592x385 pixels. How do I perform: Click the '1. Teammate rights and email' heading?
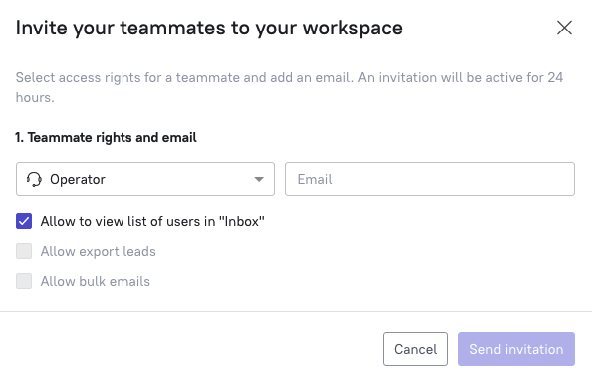106,137
